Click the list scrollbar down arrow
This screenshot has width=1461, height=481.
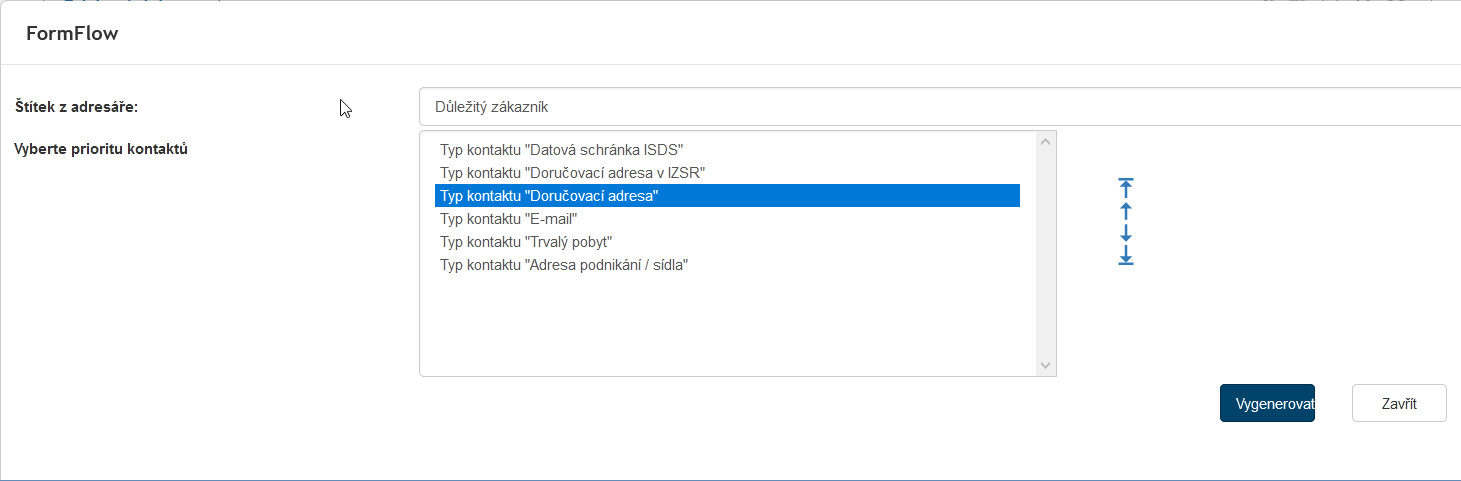(1046, 366)
